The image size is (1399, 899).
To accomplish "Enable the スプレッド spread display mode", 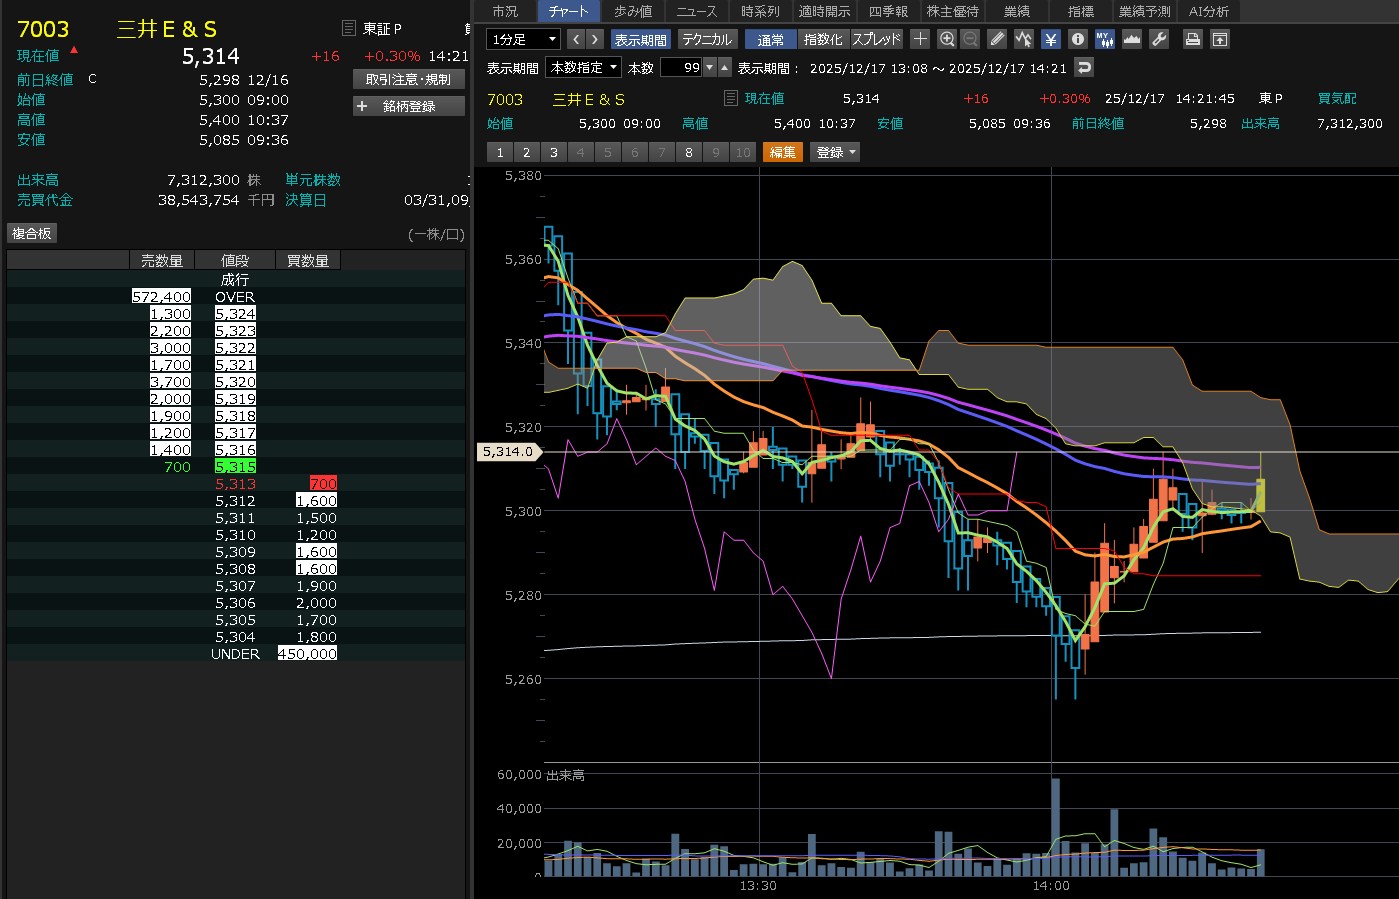I will click(x=876, y=39).
